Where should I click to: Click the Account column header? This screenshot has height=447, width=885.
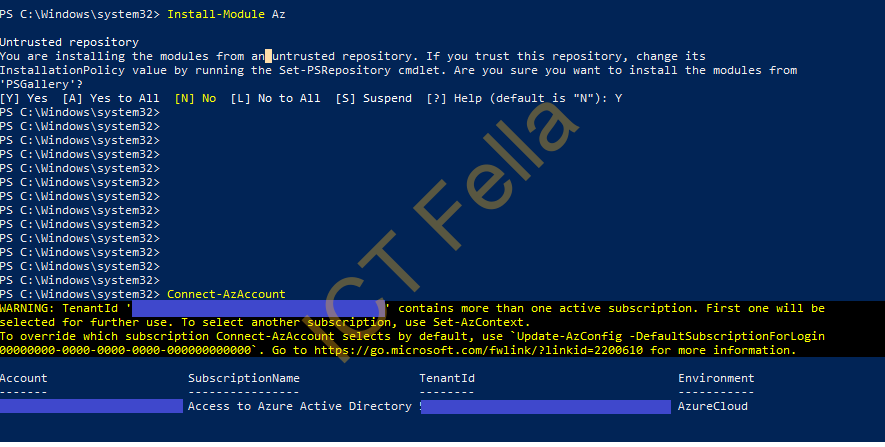click(24, 378)
